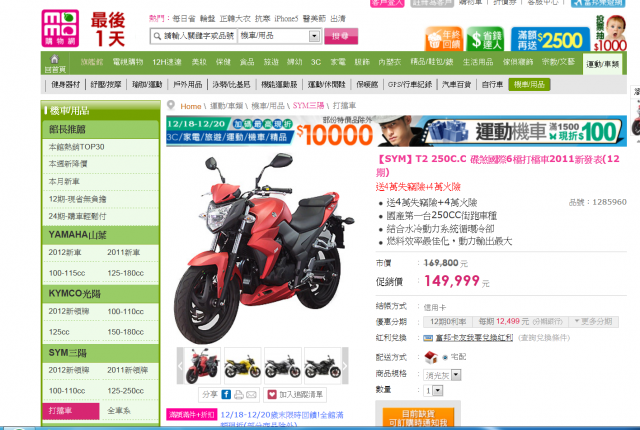The width and height of the screenshot is (640, 430).
Task: Open the 電視購物 navigation tab
Action: pyautogui.click(x=128, y=62)
